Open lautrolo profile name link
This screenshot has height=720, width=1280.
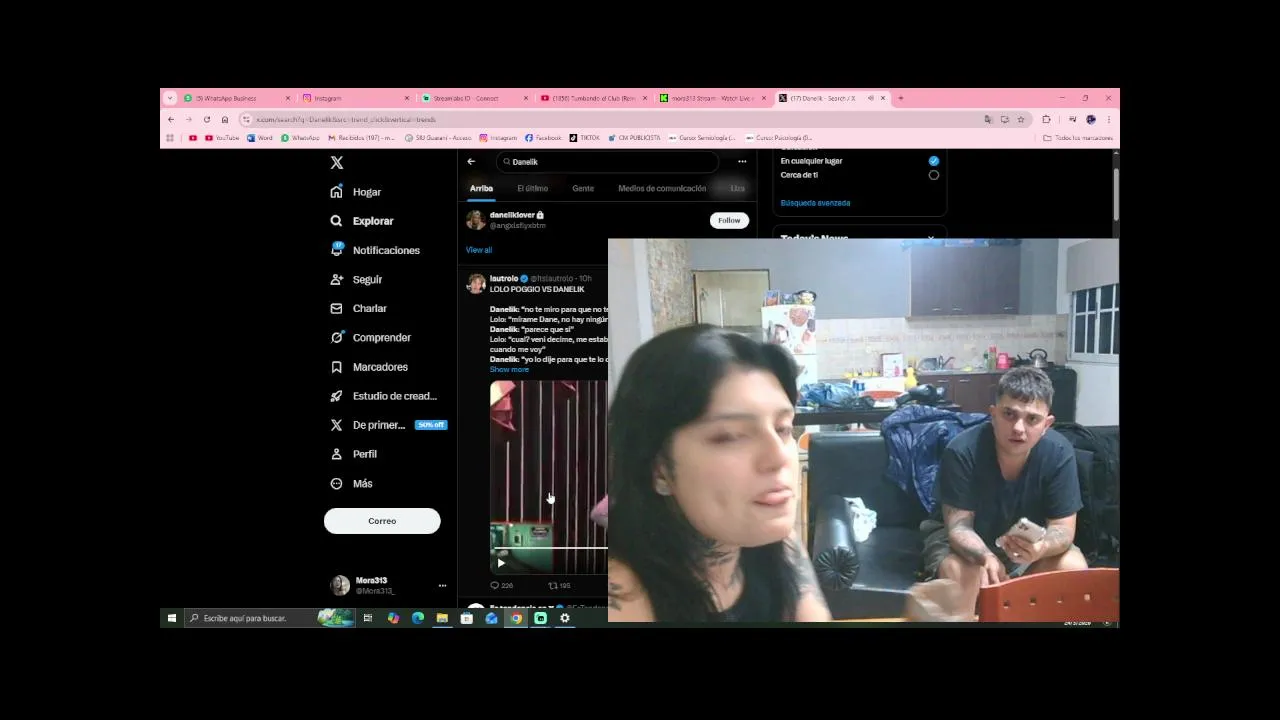pyautogui.click(x=504, y=278)
